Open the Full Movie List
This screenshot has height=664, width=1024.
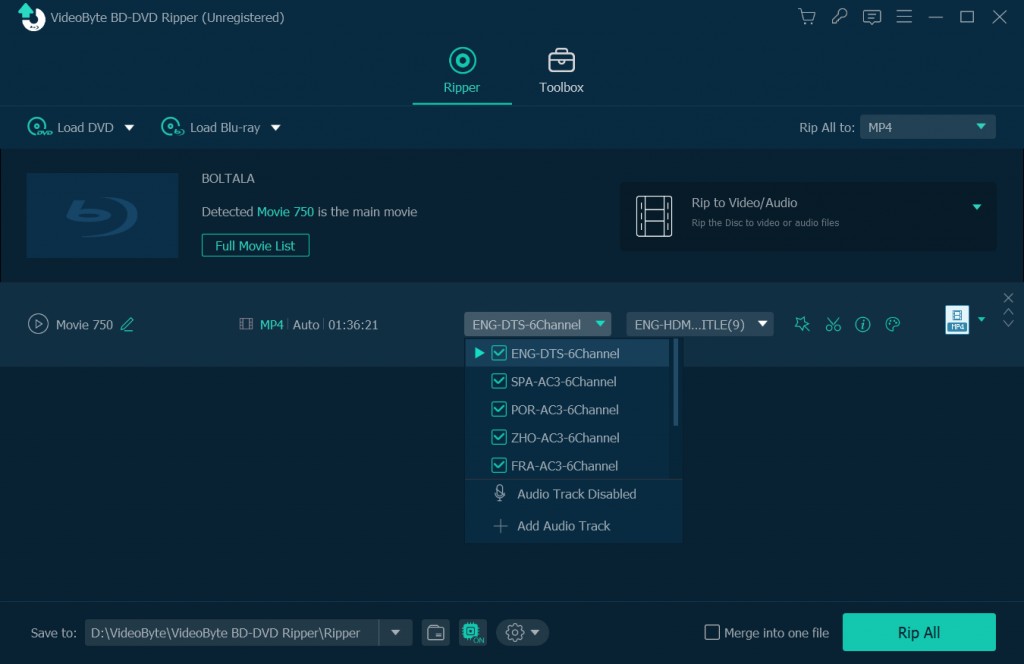255,244
